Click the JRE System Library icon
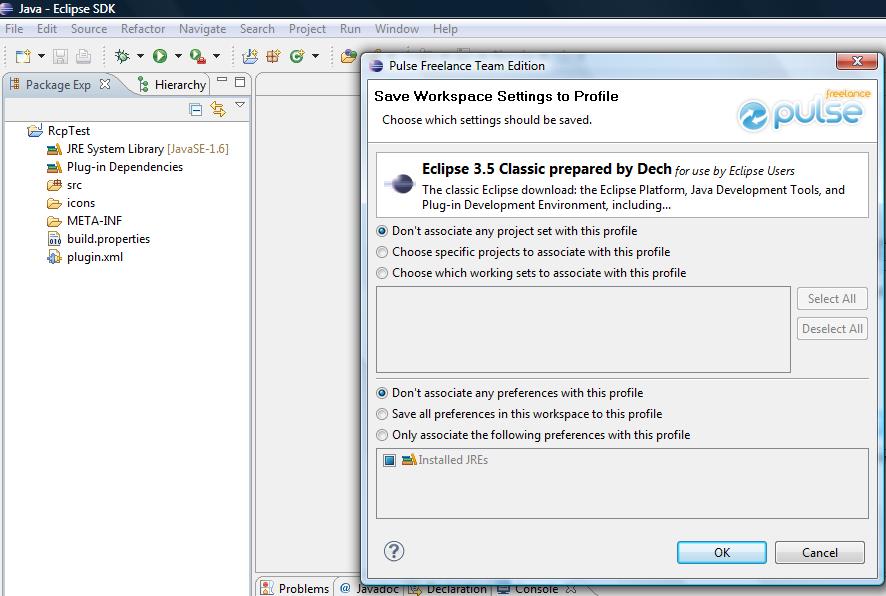 click(x=54, y=149)
